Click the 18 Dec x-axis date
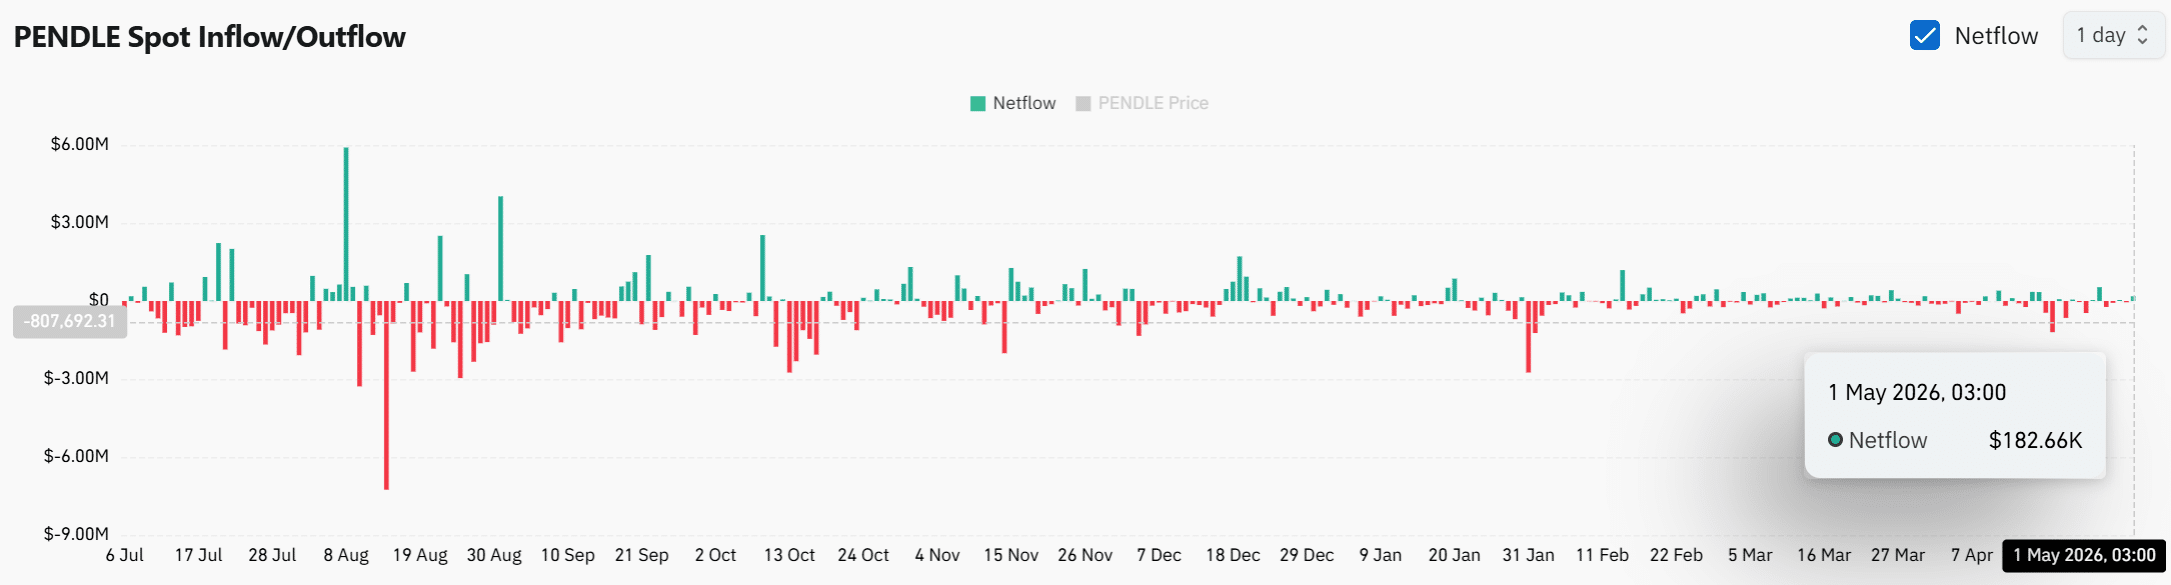Viewport: 2171px width, 585px height. (1233, 555)
